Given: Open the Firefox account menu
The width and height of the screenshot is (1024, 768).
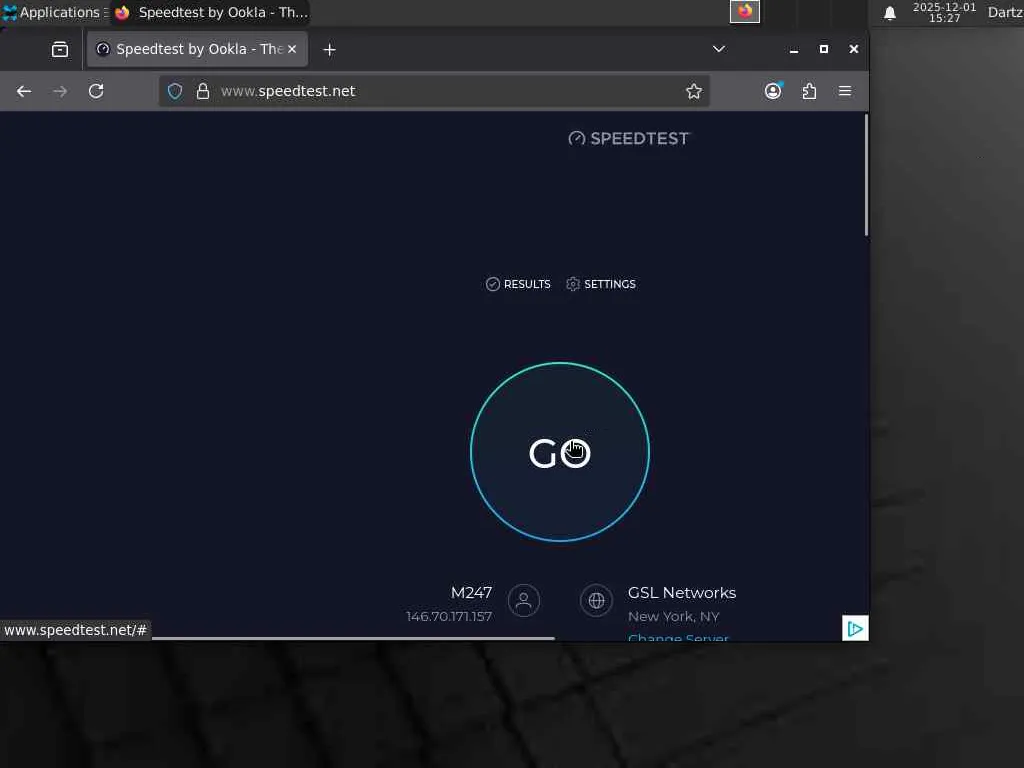Looking at the screenshot, I should point(773,91).
